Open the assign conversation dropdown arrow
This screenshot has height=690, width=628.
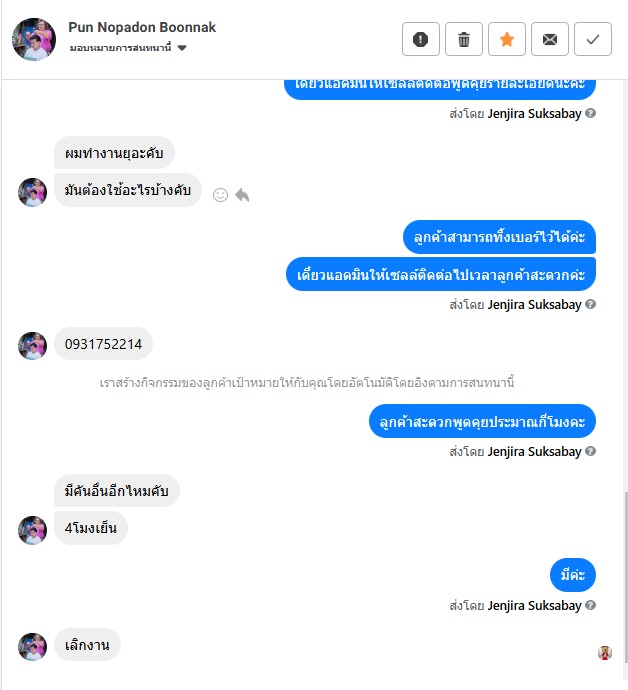pos(182,48)
